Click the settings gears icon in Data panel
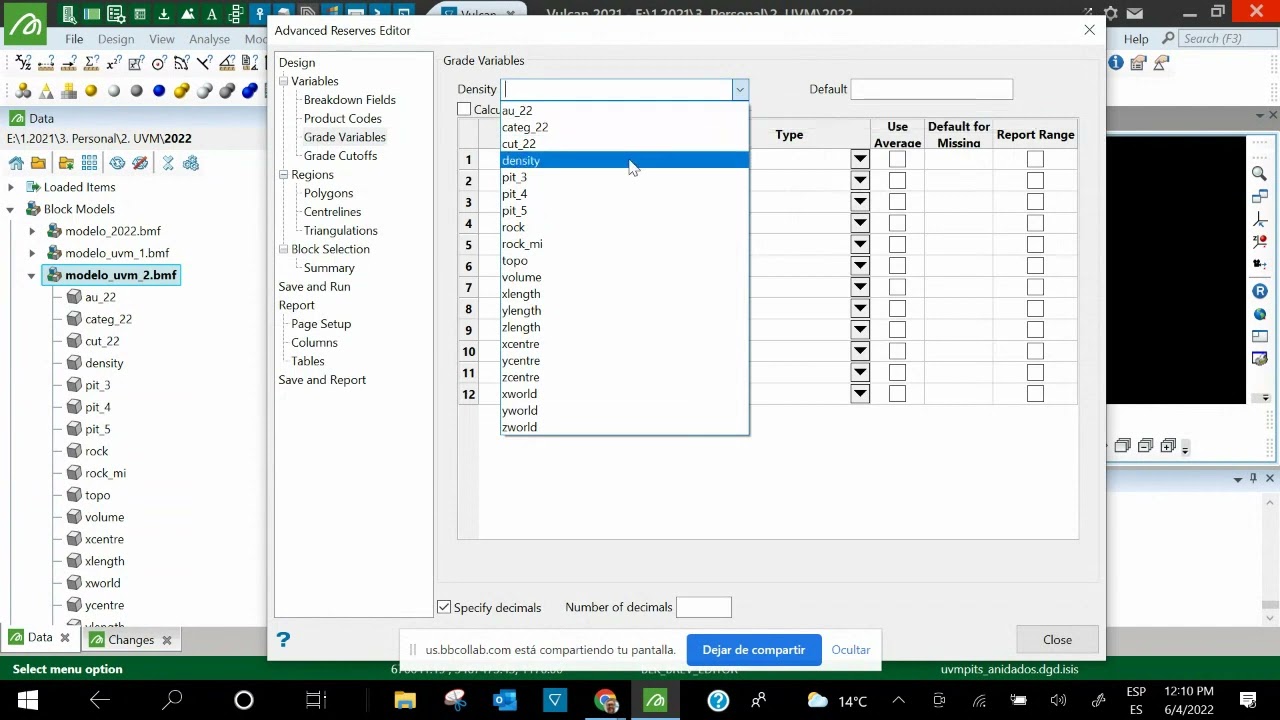Image resolution: width=1280 pixels, height=720 pixels. [191, 163]
